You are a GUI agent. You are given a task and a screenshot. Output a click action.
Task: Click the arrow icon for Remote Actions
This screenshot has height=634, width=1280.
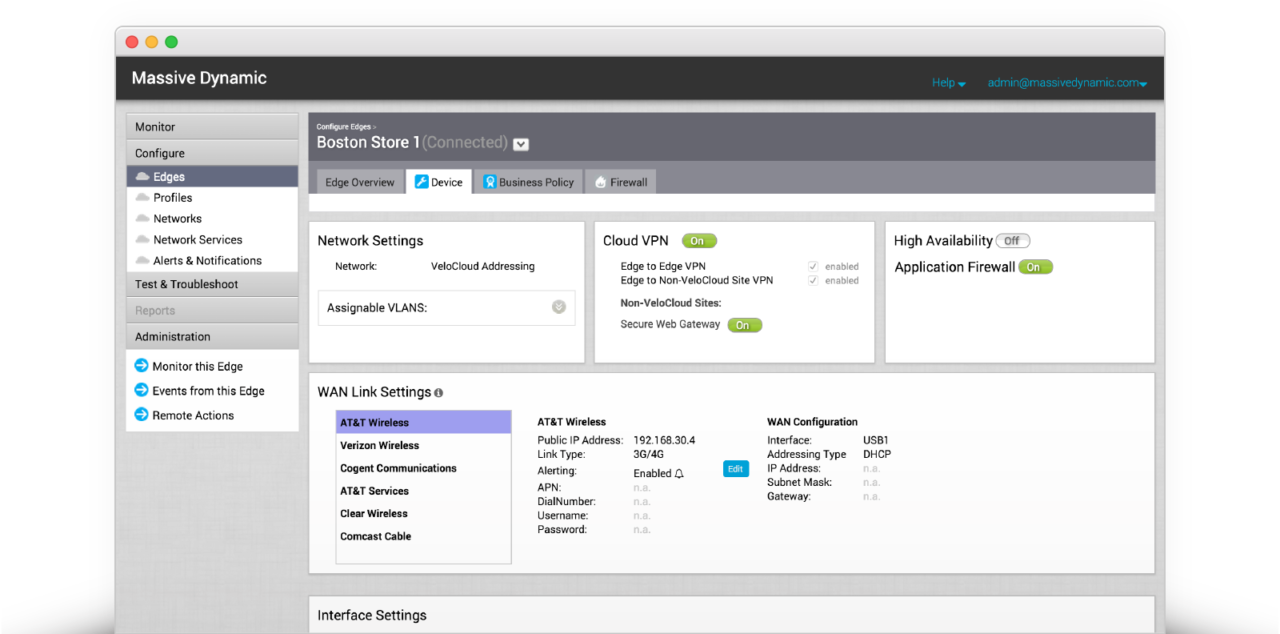[142, 415]
